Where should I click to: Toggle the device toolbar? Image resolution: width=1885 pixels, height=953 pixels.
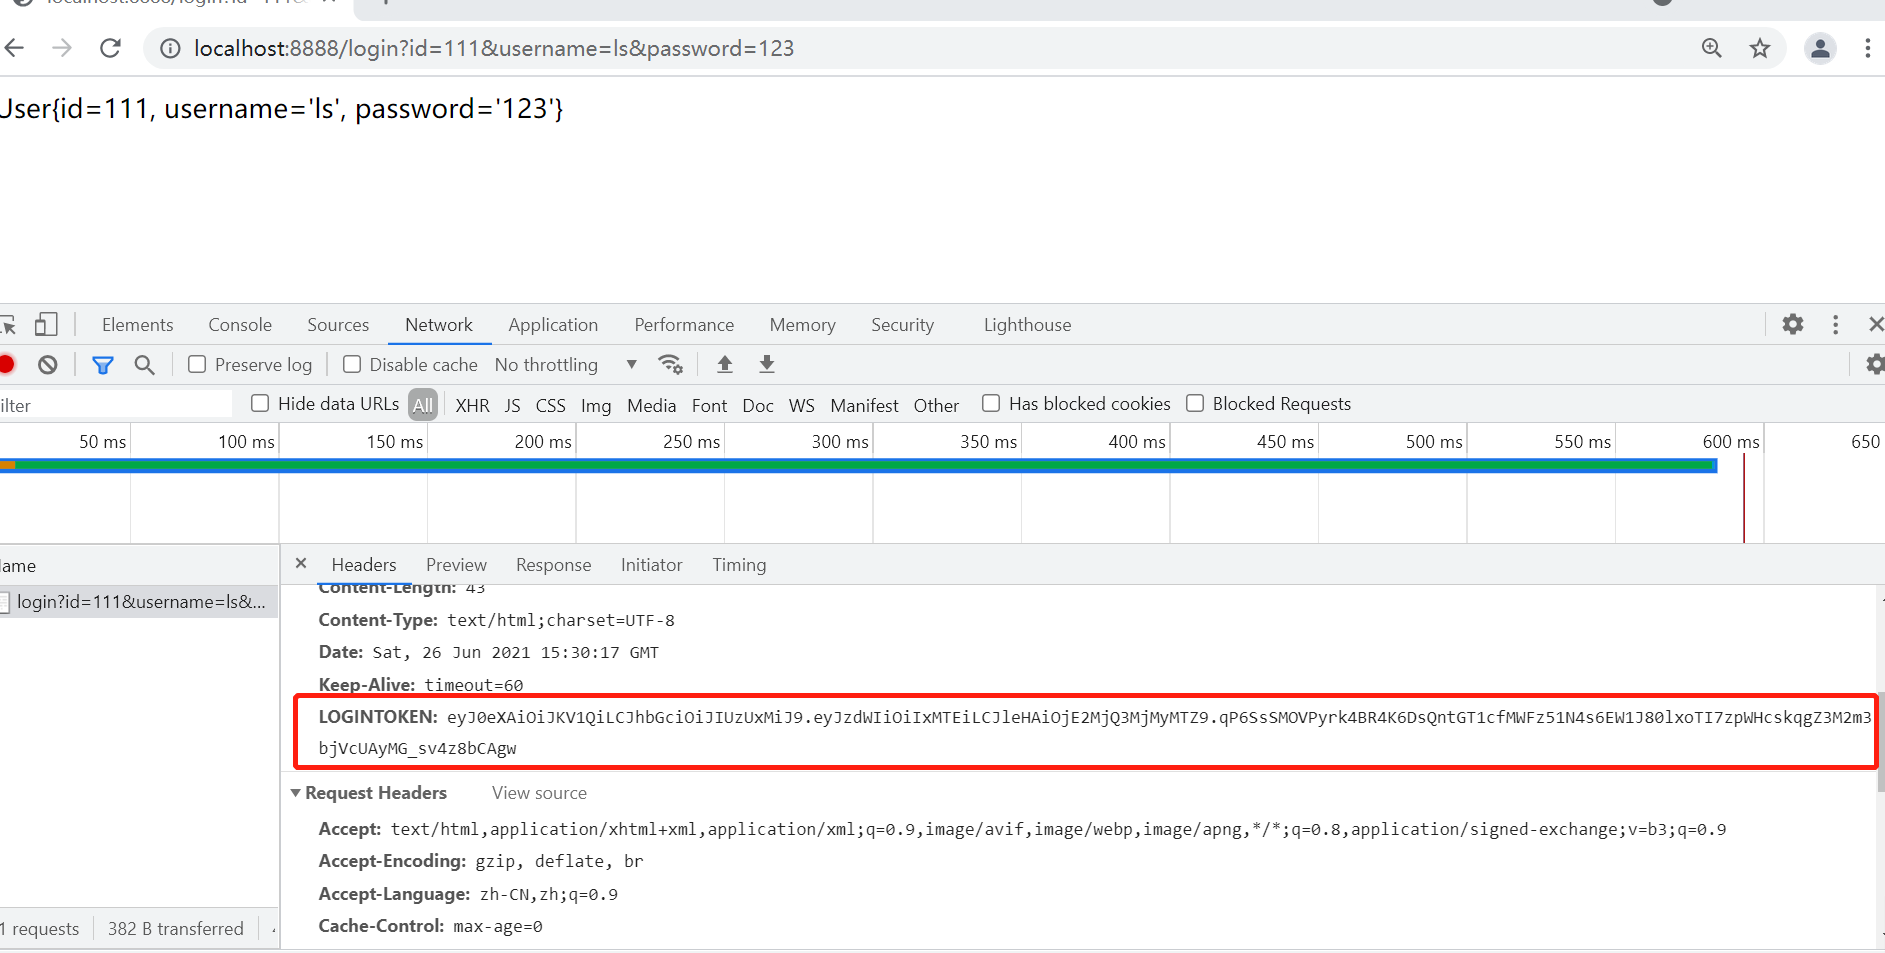46,325
